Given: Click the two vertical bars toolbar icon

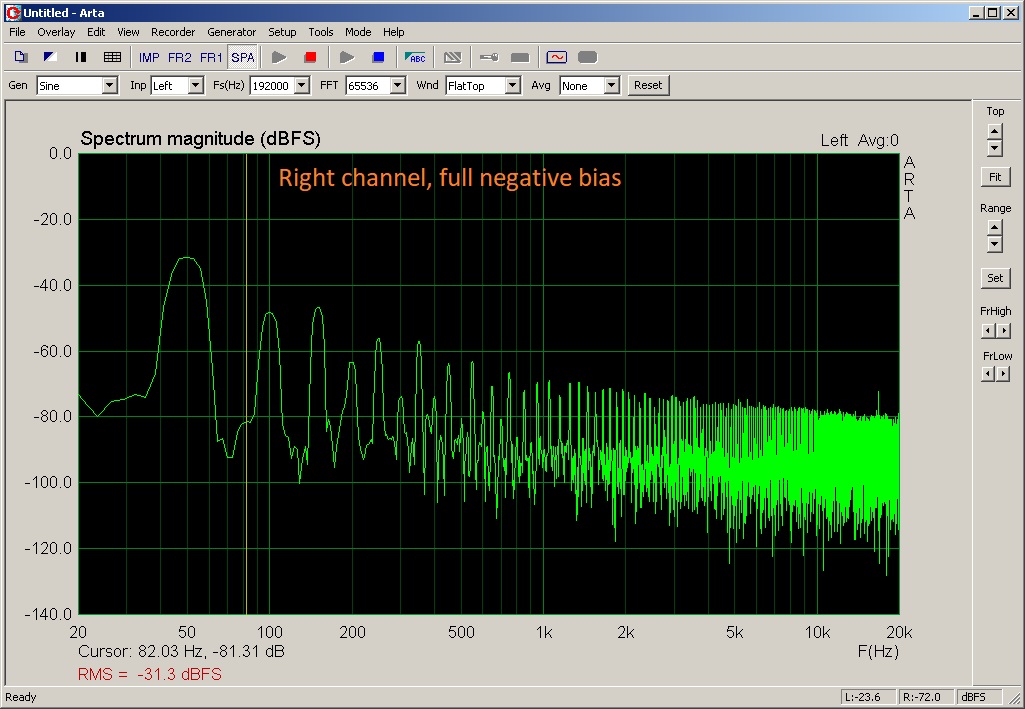Looking at the screenshot, I should (81, 57).
